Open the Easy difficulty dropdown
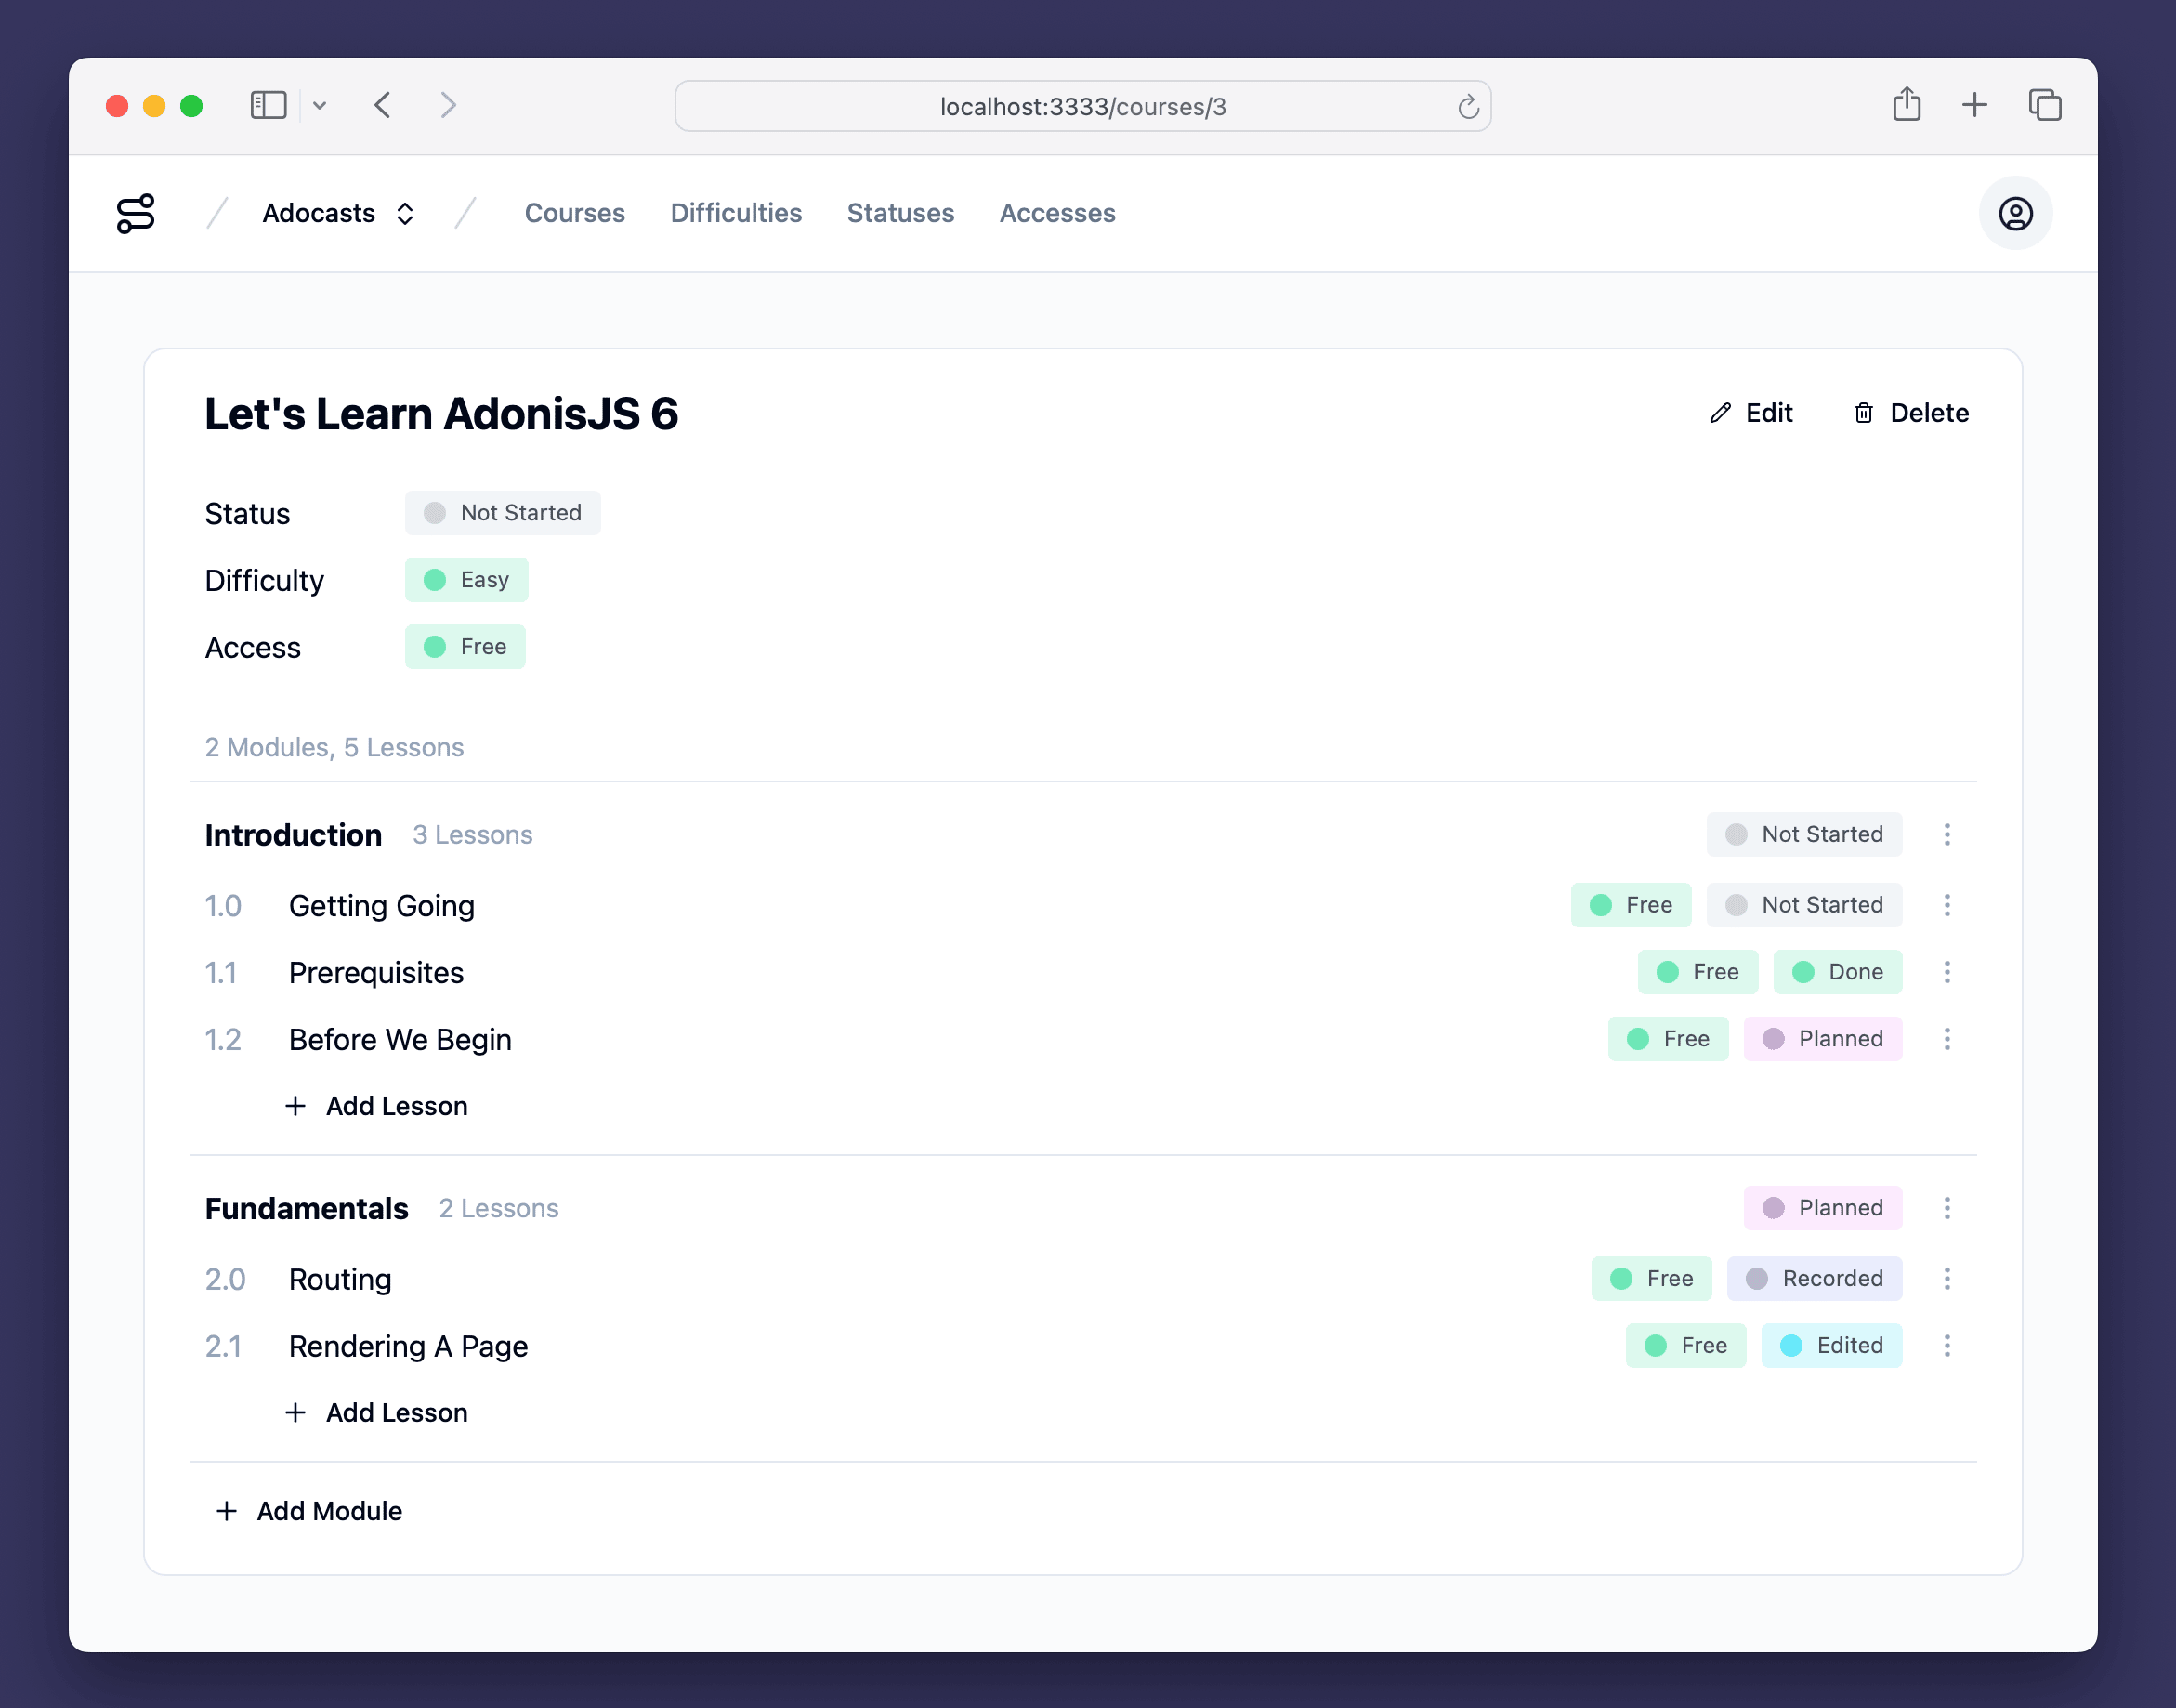The height and width of the screenshot is (1708, 2176). tap(466, 580)
